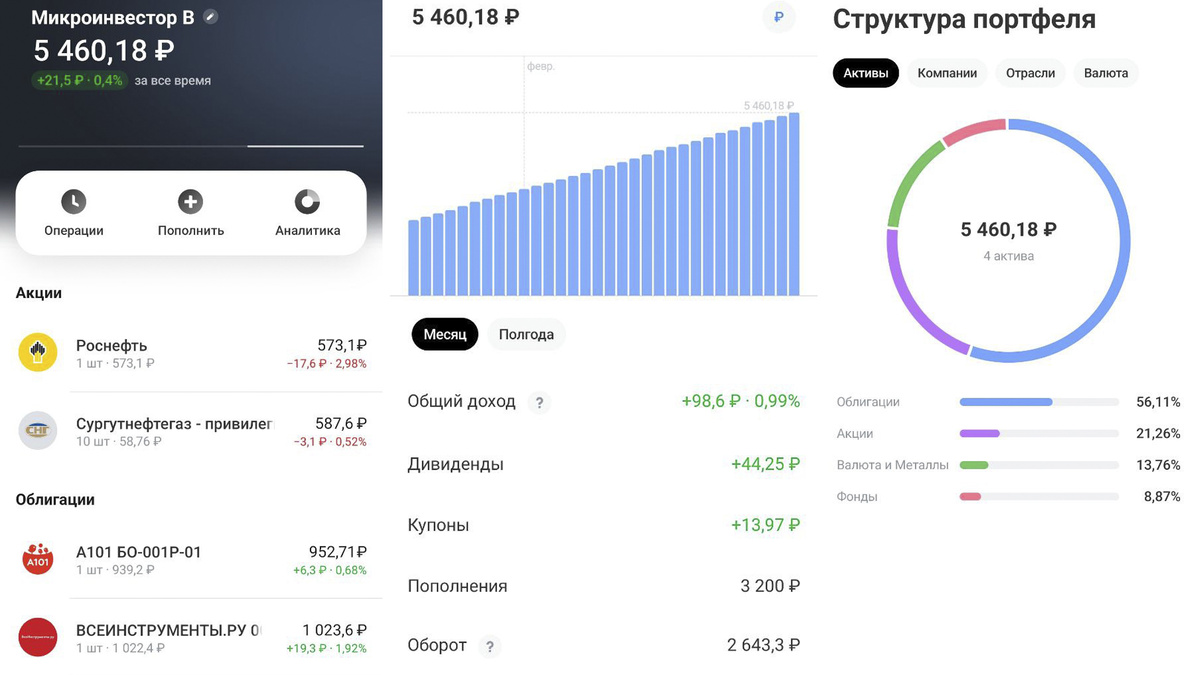Edit portfolio name via pencil icon
The height and width of the screenshot is (675, 1200).
pyautogui.click(x=208, y=16)
